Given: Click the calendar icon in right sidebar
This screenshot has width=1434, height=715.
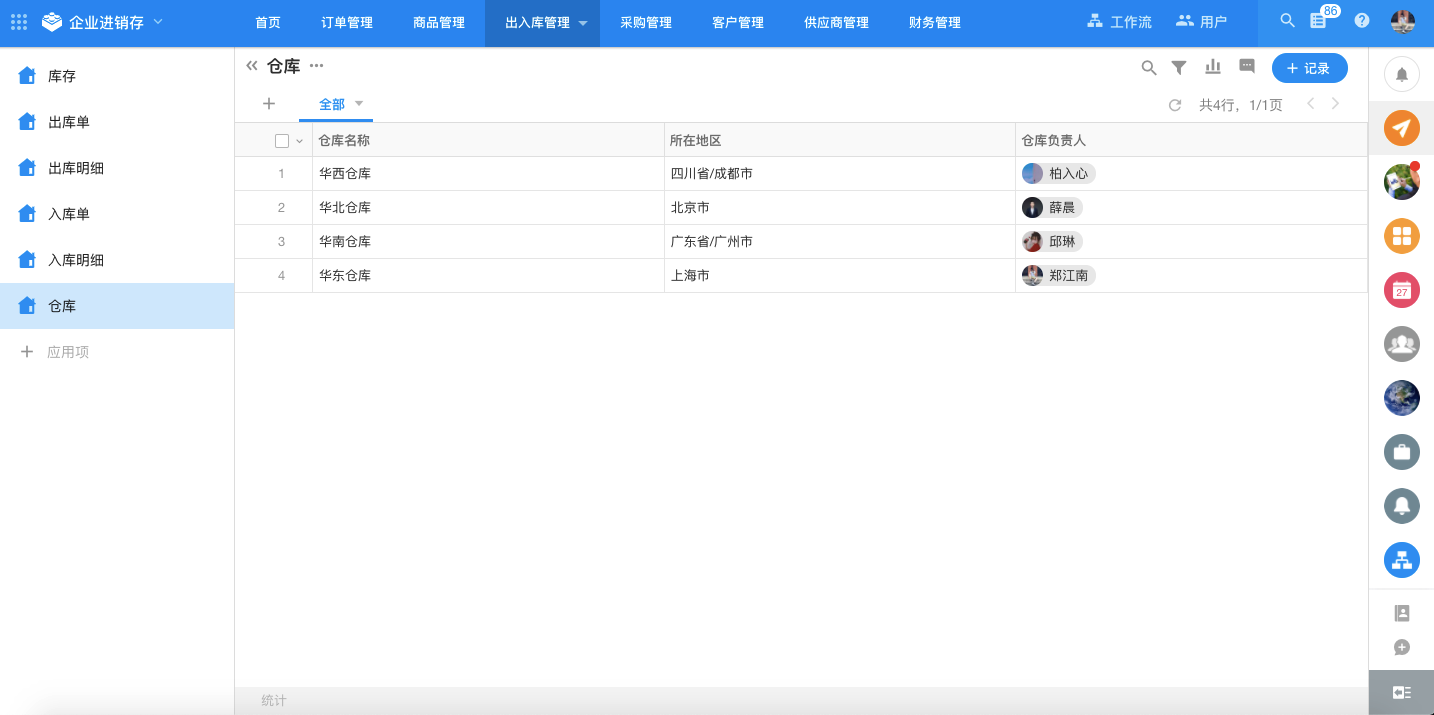Looking at the screenshot, I should coord(1401,290).
